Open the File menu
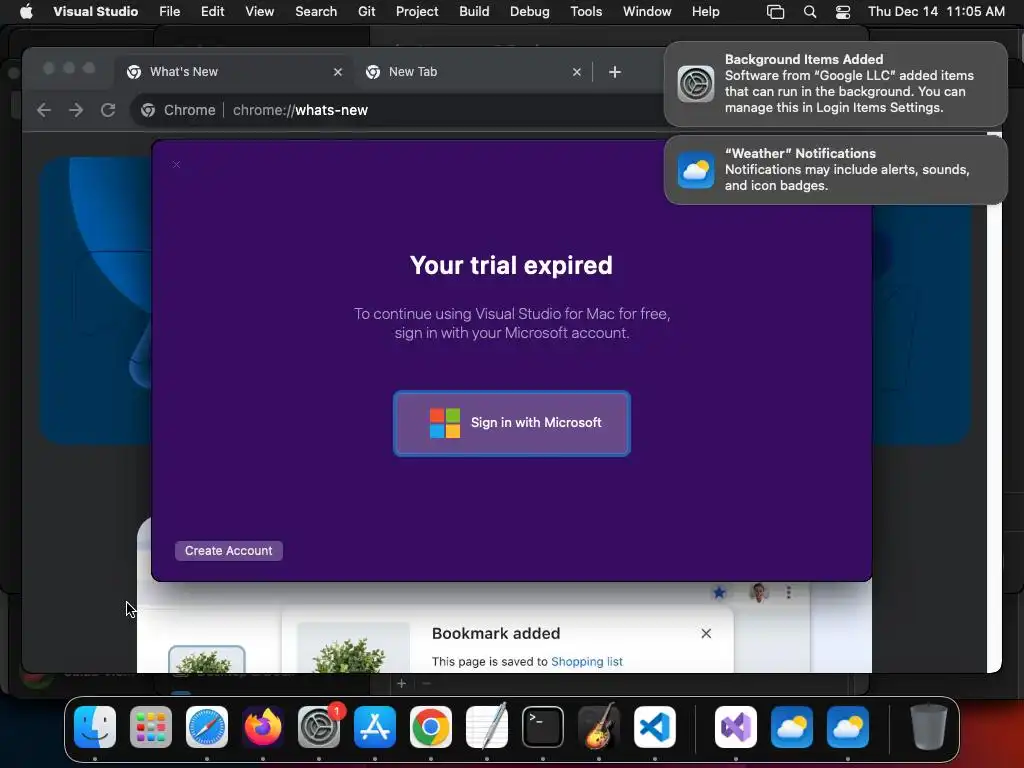Screen dimensions: 1024x768 coord(169,11)
